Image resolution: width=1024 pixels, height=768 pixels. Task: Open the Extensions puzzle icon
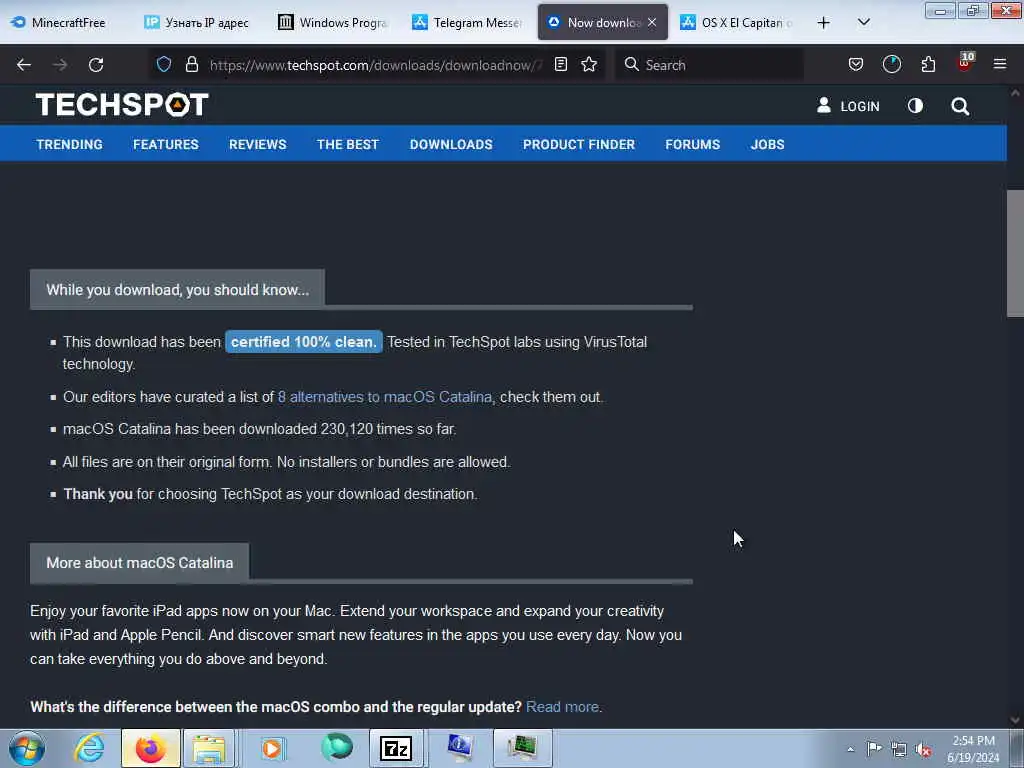point(928,64)
